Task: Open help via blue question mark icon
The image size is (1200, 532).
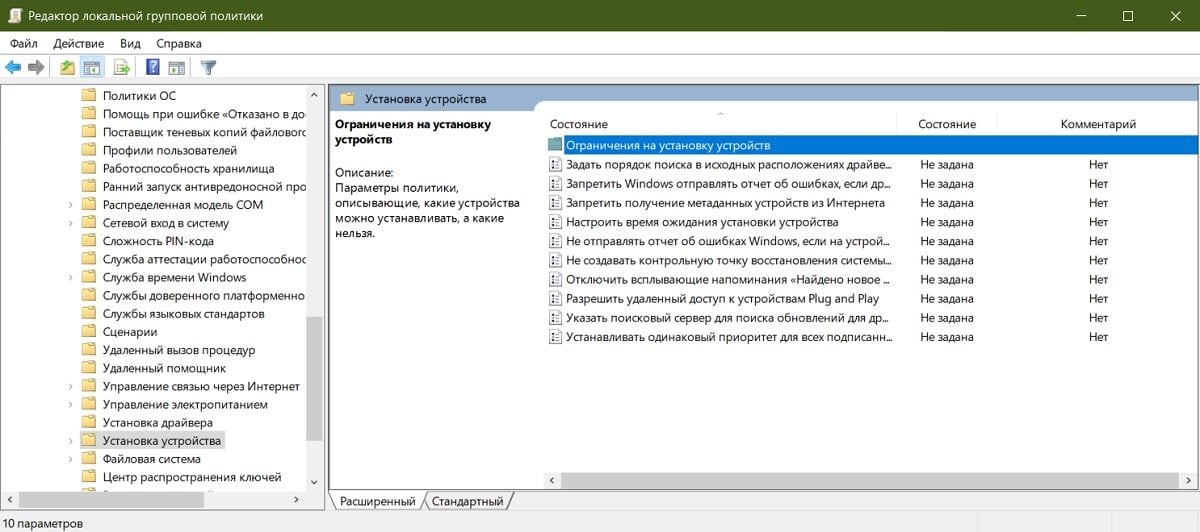Action: pyautogui.click(x=153, y=68)
